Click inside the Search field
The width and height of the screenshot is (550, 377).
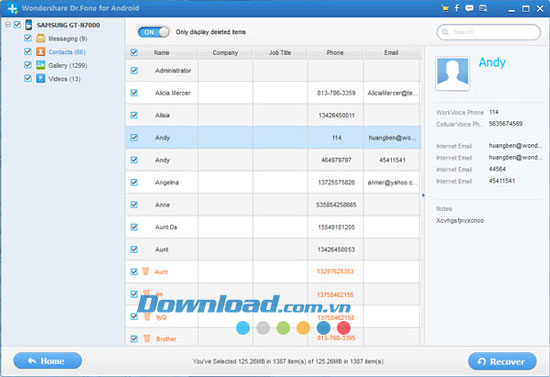489,32
